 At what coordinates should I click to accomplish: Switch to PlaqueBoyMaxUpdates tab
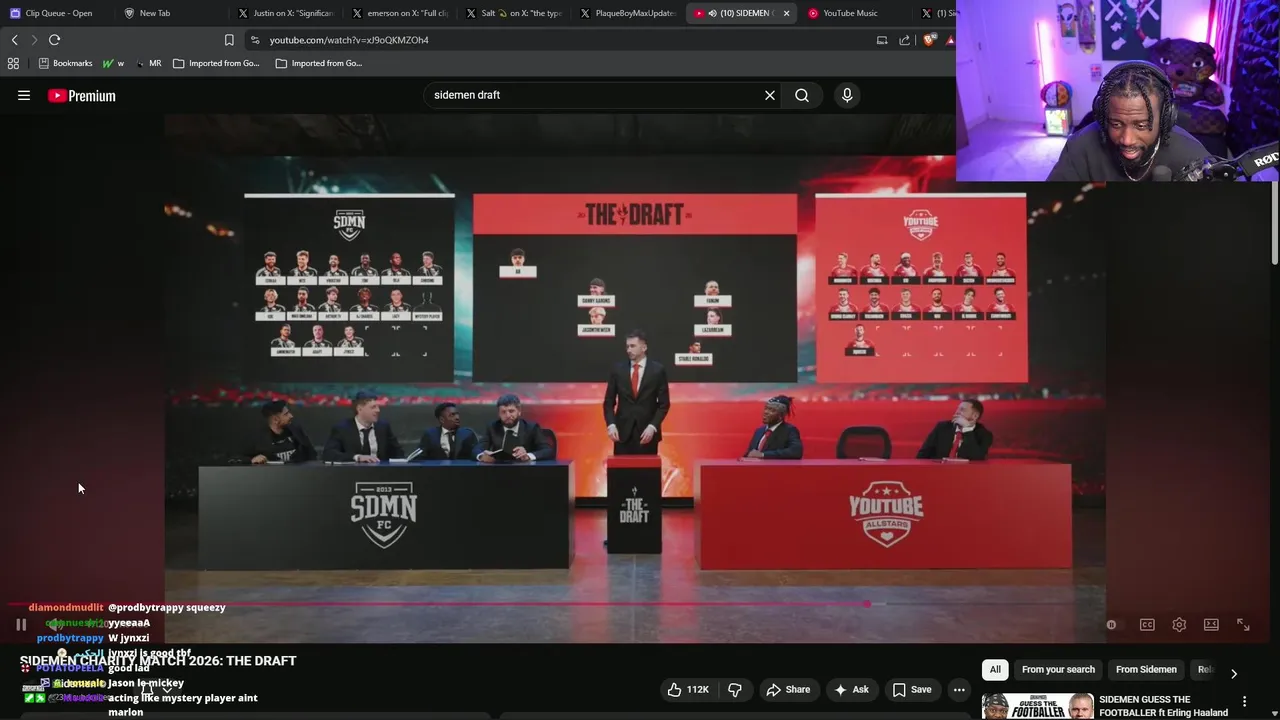628,13
